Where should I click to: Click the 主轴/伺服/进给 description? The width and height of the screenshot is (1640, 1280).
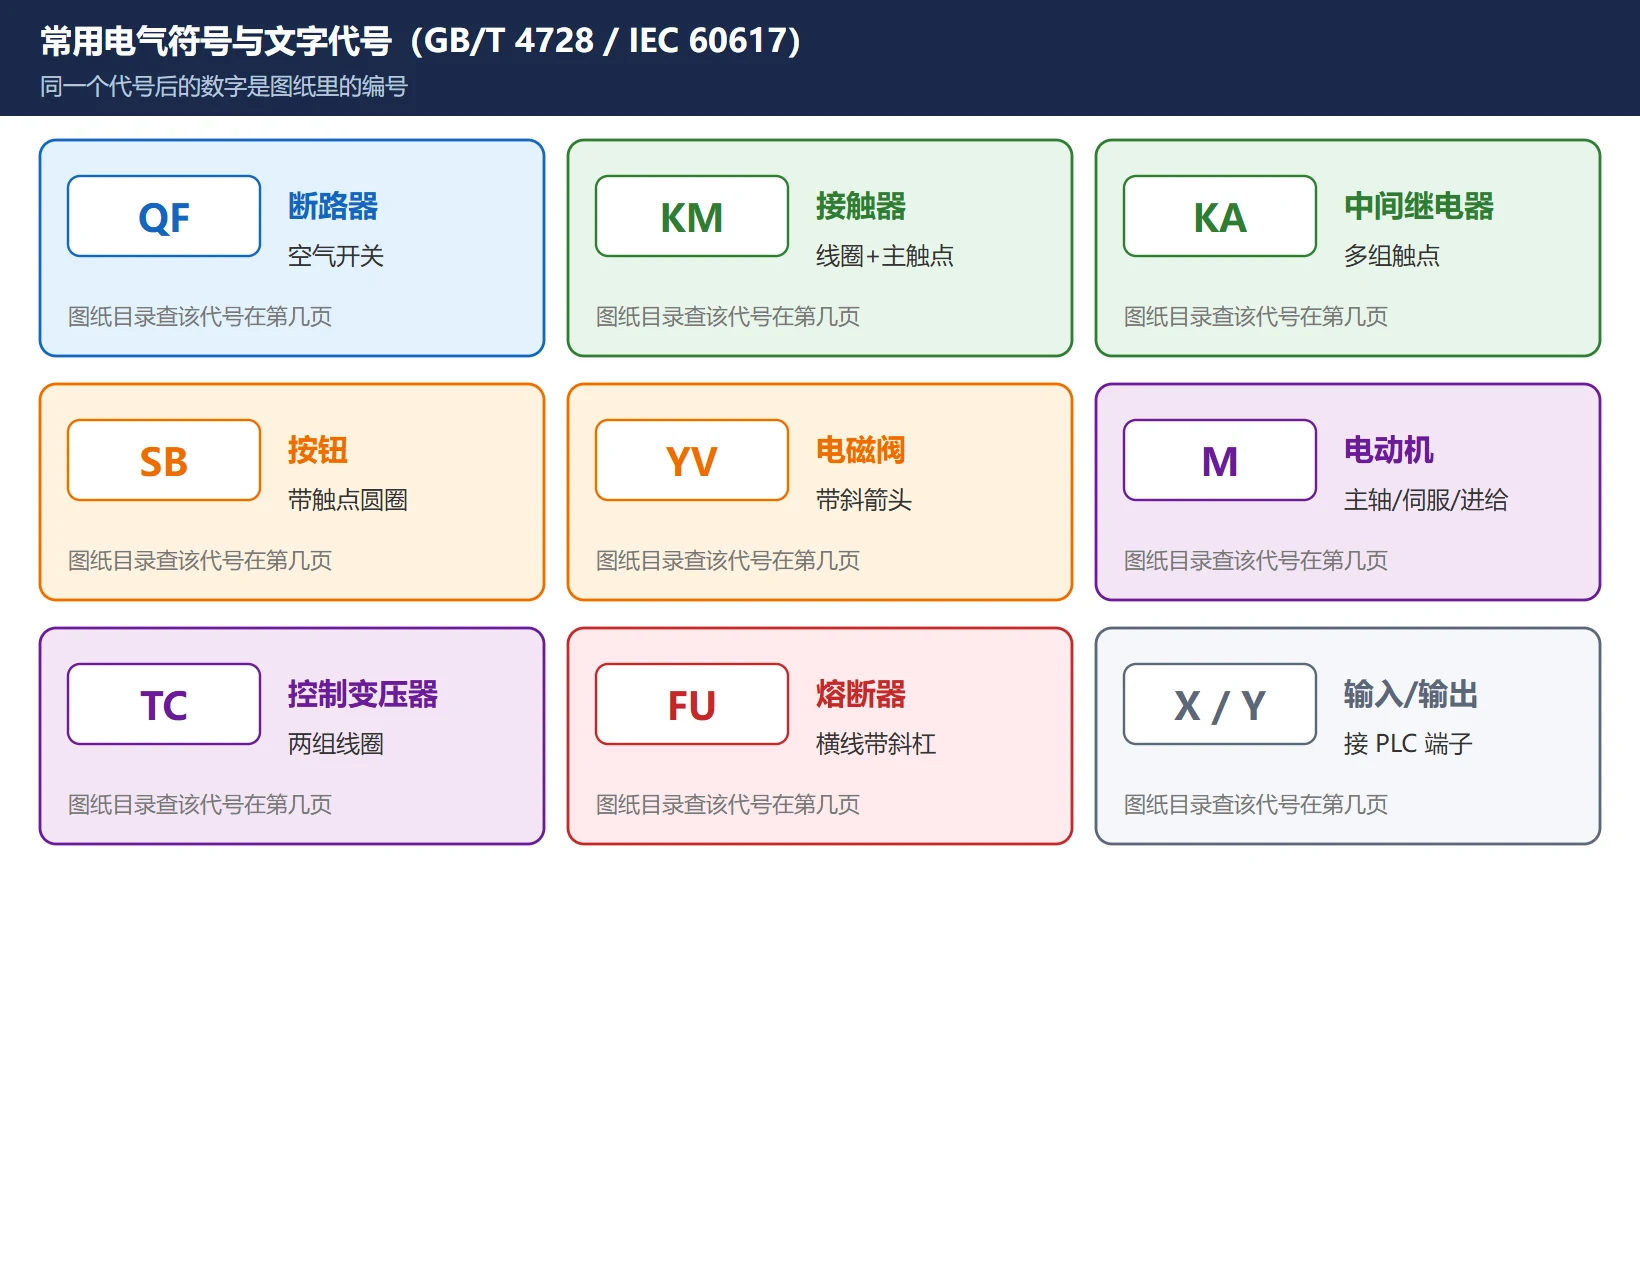(x=1426, y=500)
